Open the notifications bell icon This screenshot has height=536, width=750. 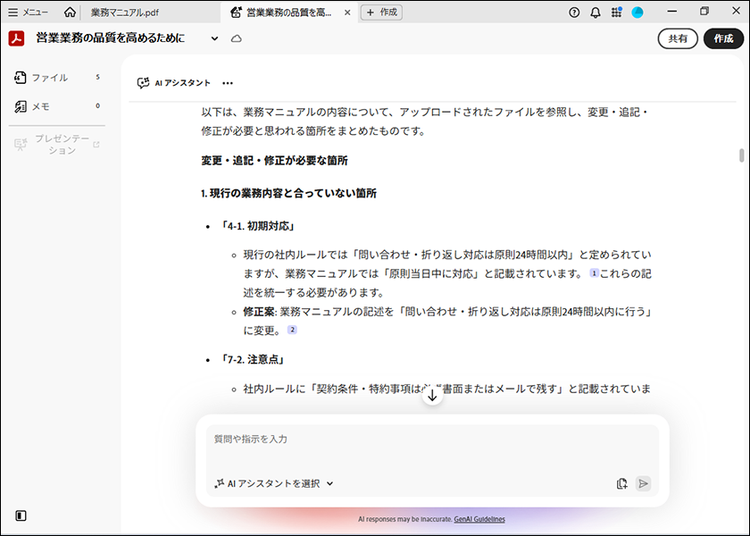click(x=596, y=12)
